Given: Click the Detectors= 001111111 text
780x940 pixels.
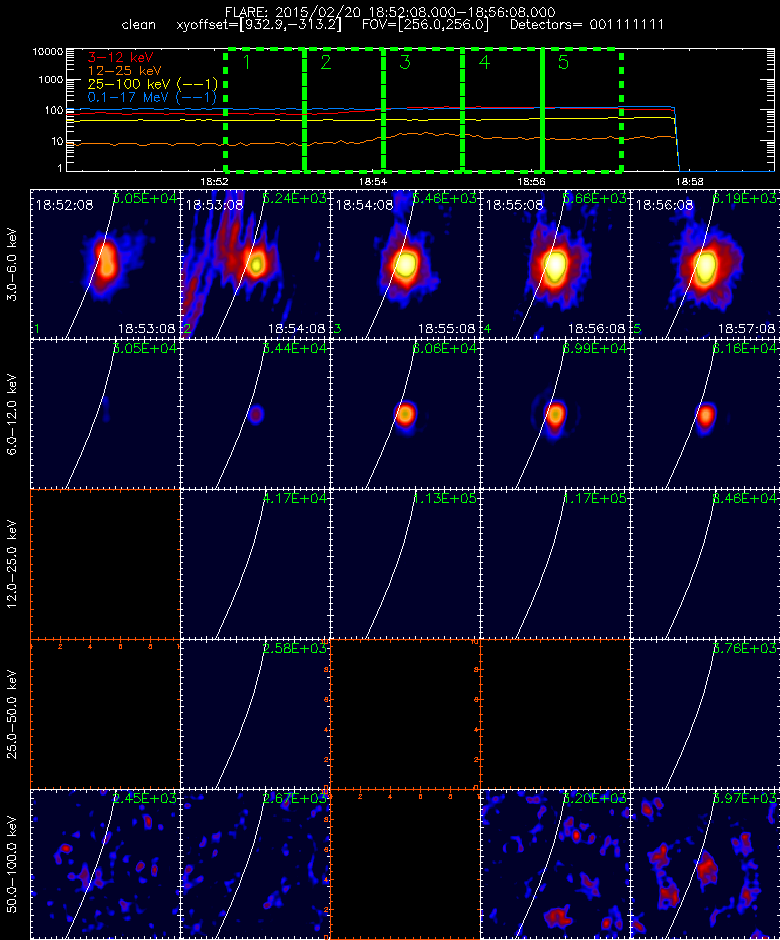Looking at the screenshot, I should tap(586, 25).
